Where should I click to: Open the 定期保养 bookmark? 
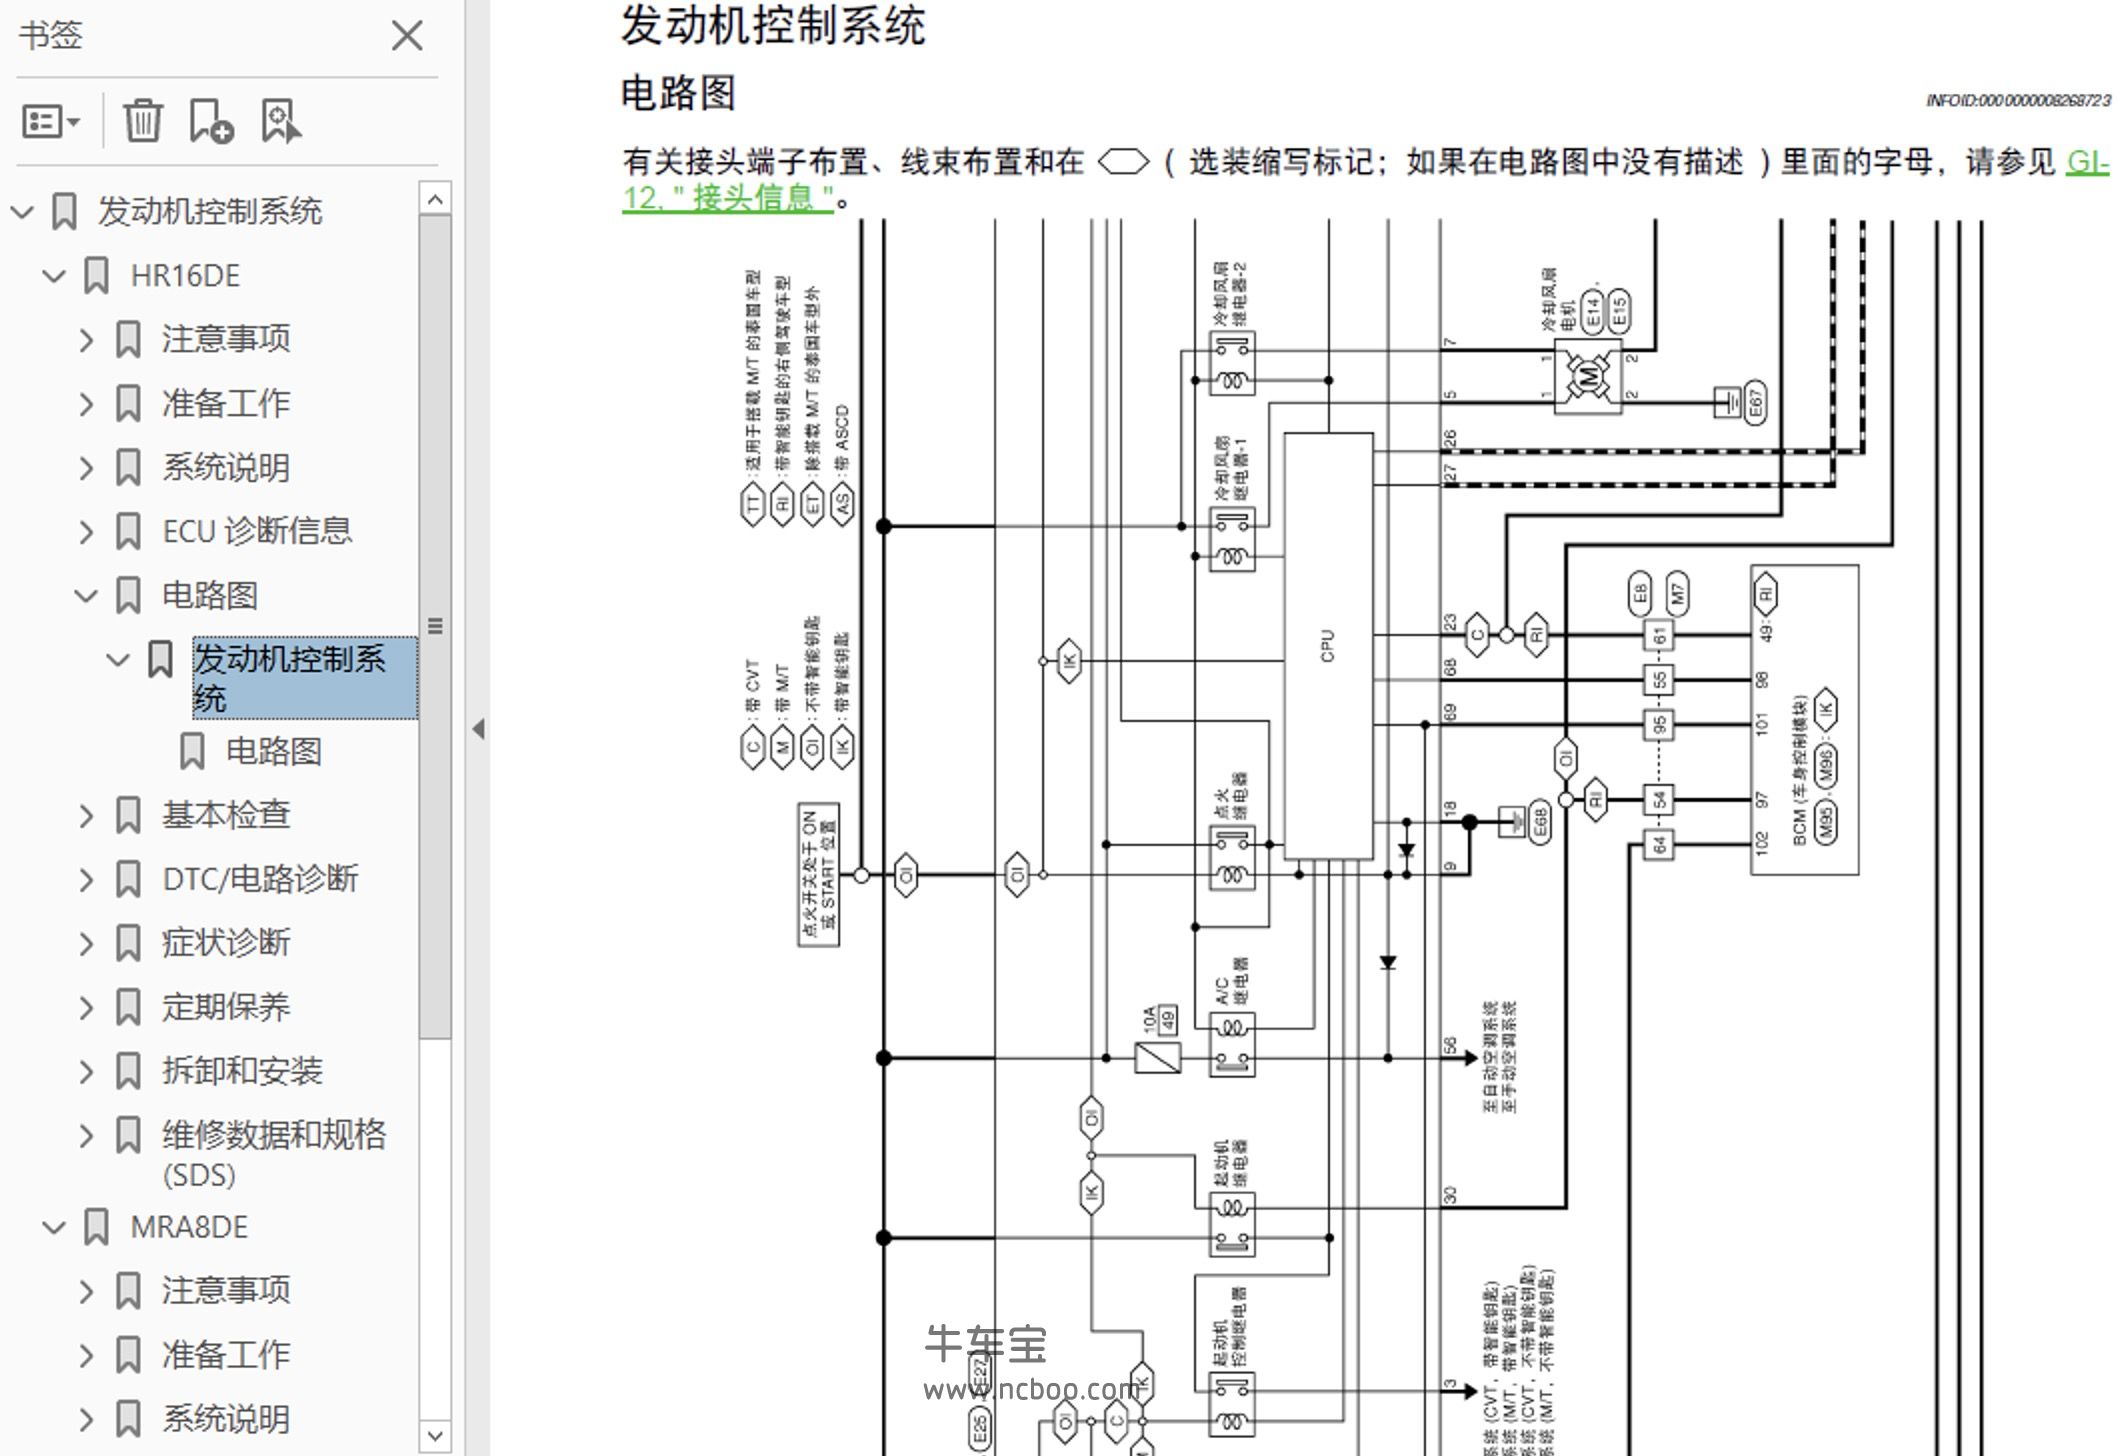(226, 1007)
